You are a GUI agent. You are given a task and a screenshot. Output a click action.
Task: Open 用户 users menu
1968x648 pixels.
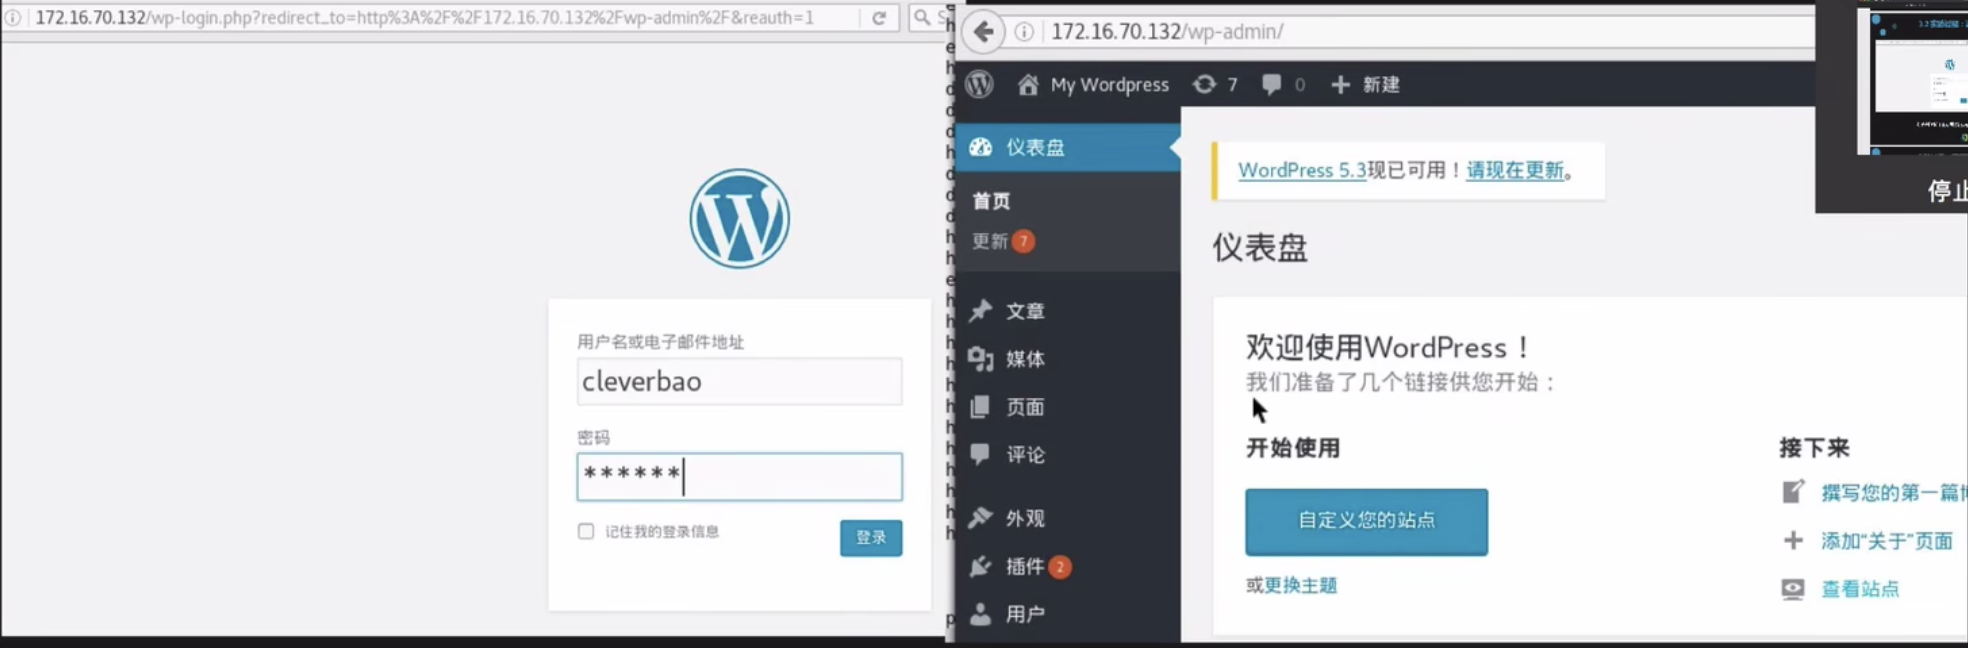(x=1025, y=614)
